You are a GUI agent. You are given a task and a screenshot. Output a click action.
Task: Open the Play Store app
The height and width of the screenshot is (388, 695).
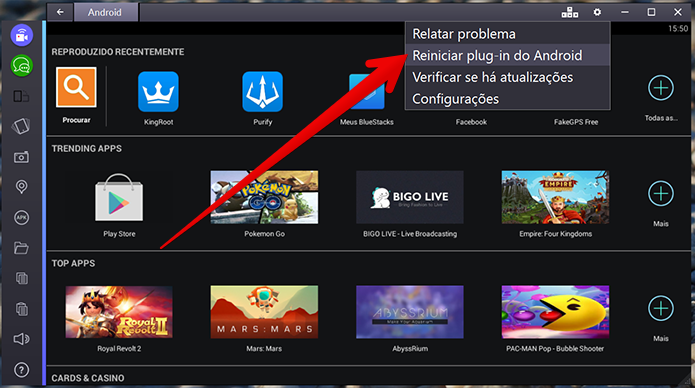119,197
